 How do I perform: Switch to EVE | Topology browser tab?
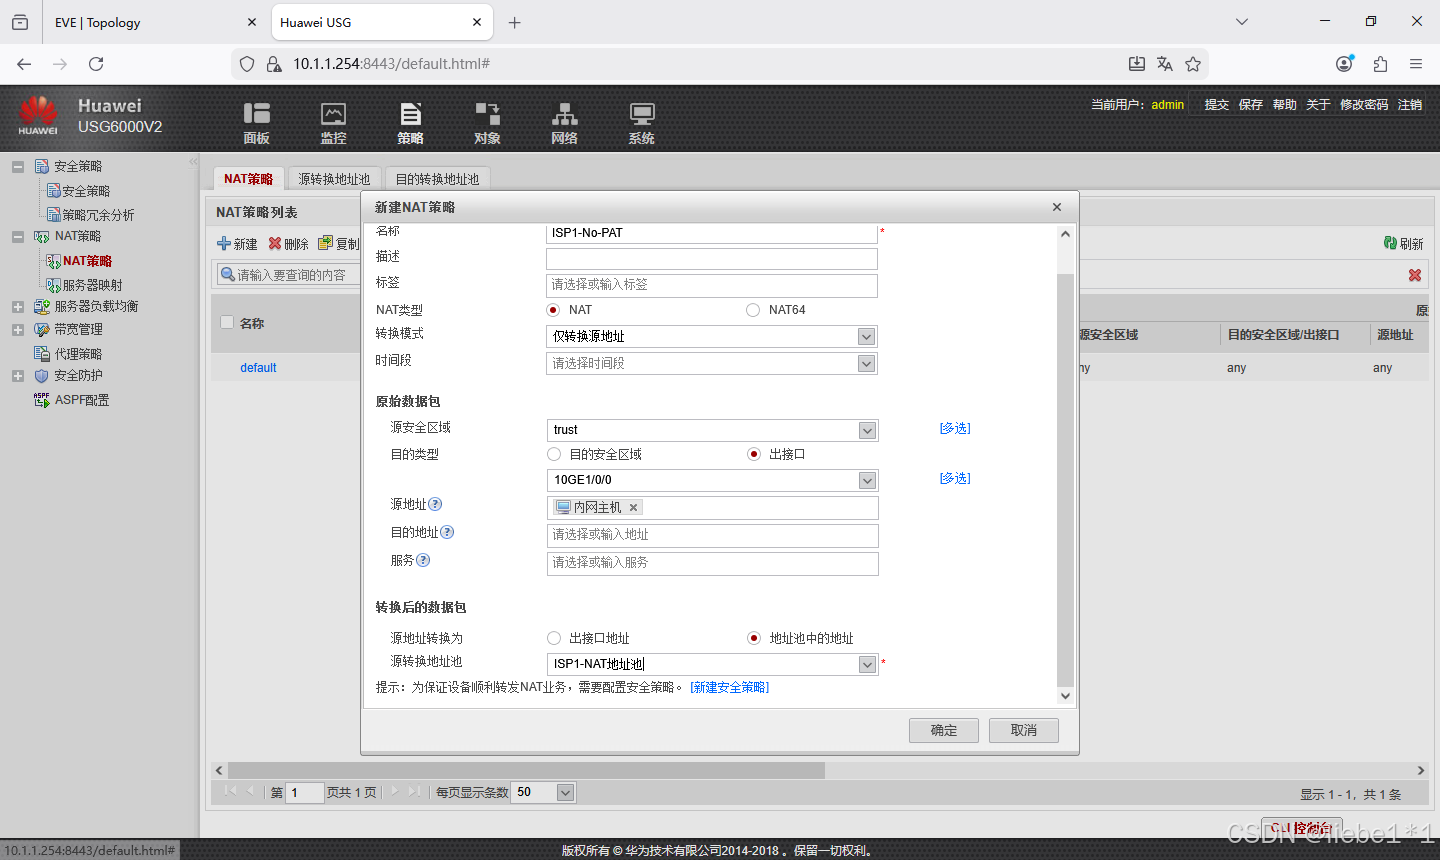pyautogui.click(x=155, y=22)
